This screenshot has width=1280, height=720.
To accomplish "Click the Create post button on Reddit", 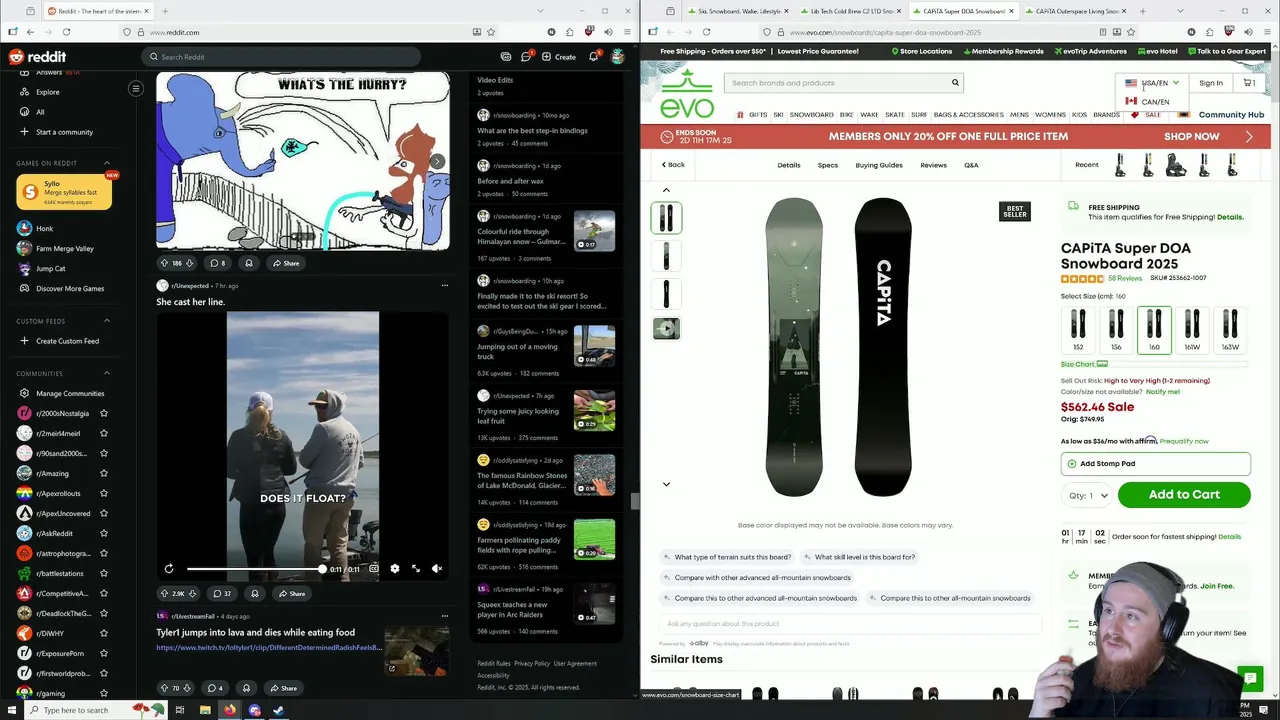I will point(559,57).
